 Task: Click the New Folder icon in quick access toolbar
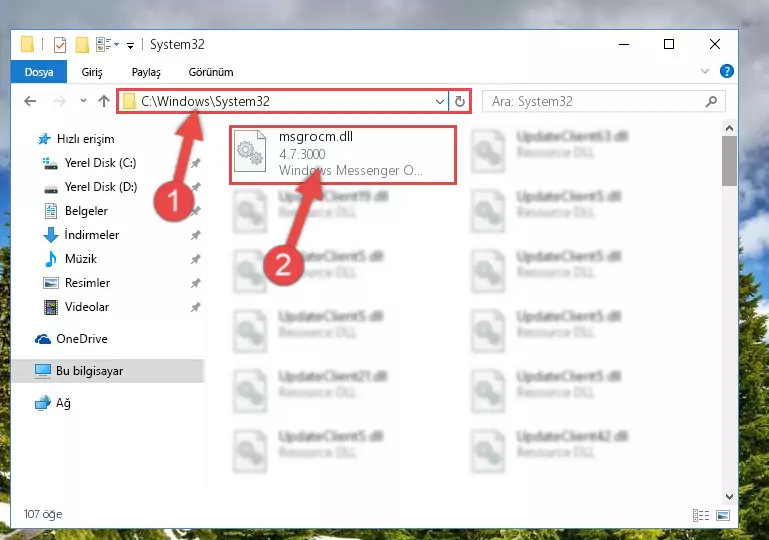pyautogui.click(x=82, y=45)
